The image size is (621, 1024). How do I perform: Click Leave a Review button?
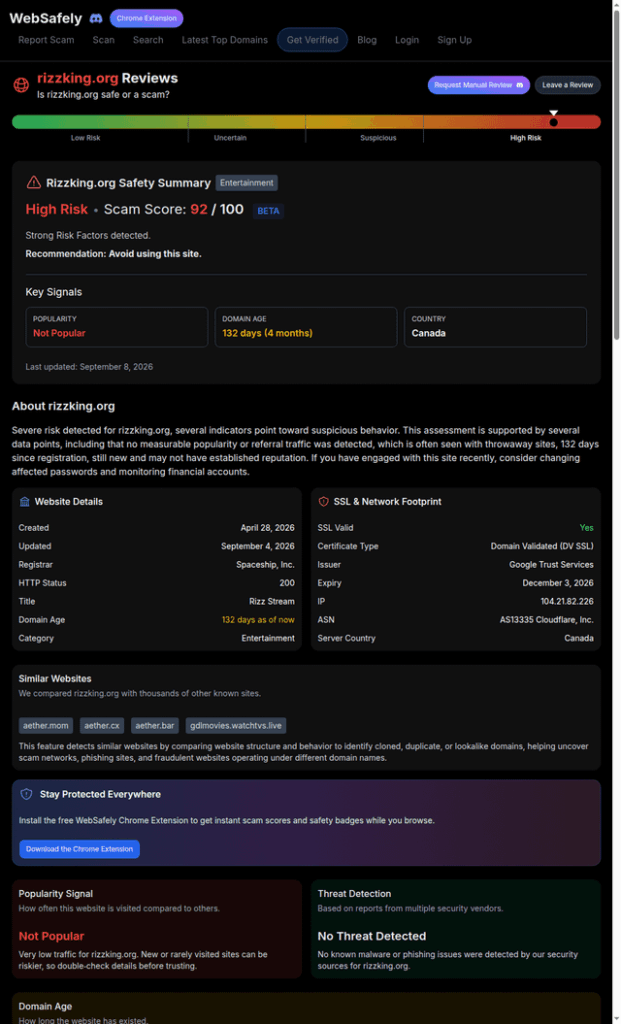pos(567,85)
